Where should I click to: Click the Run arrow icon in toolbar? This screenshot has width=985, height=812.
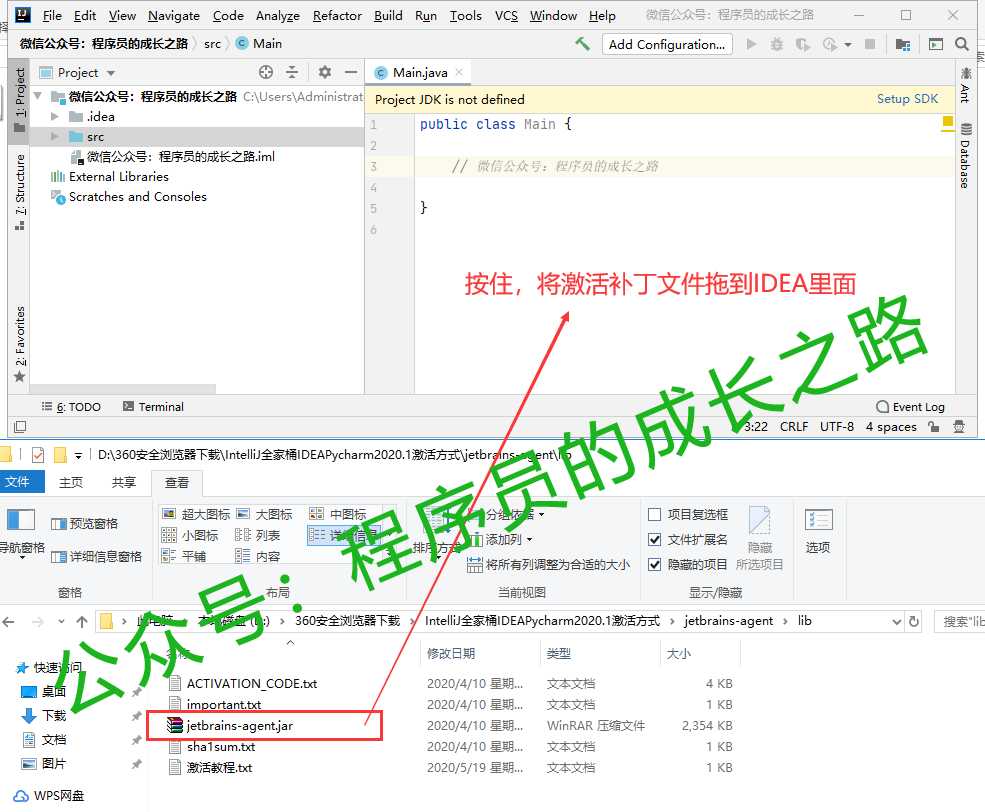coord(751,44)
